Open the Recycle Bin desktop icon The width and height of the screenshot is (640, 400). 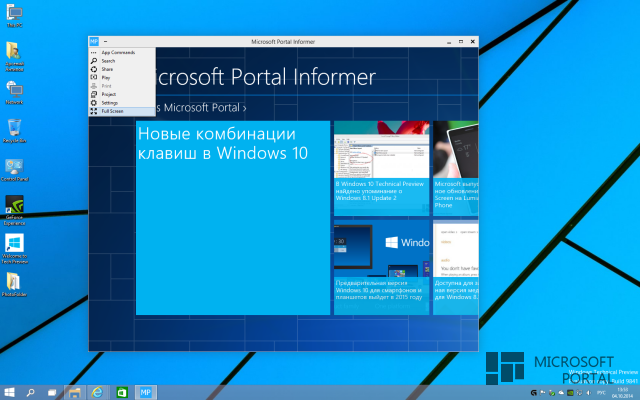pyautogui.click(x=15, y=131)
